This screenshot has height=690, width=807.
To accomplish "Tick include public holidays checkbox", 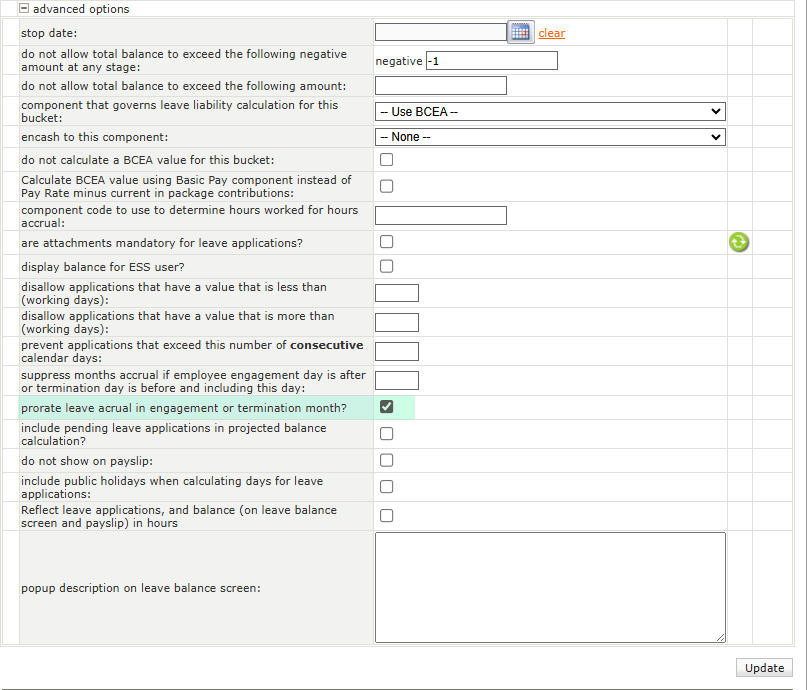I will (x=387, y=487).
